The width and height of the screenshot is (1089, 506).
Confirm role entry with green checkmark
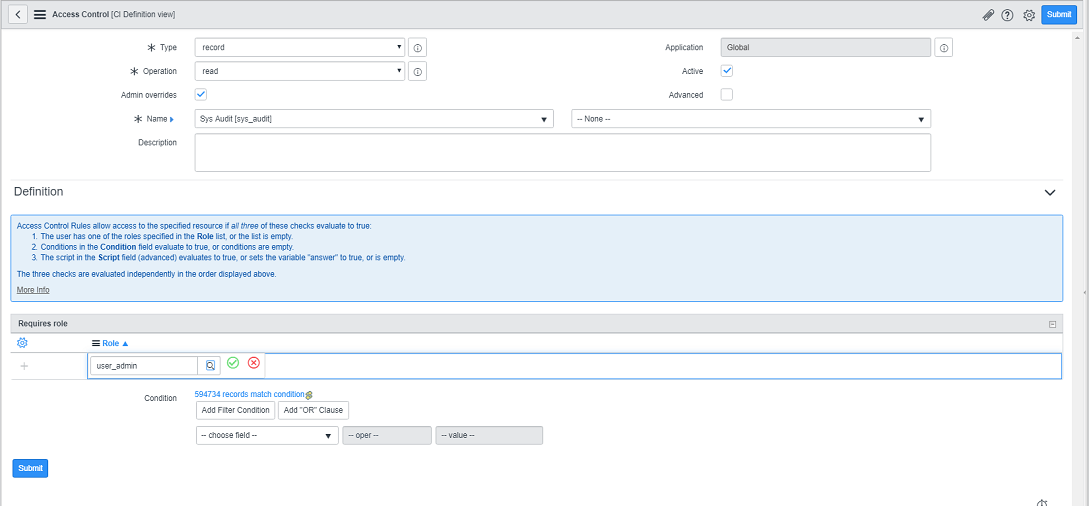click(x=233, y=363)
